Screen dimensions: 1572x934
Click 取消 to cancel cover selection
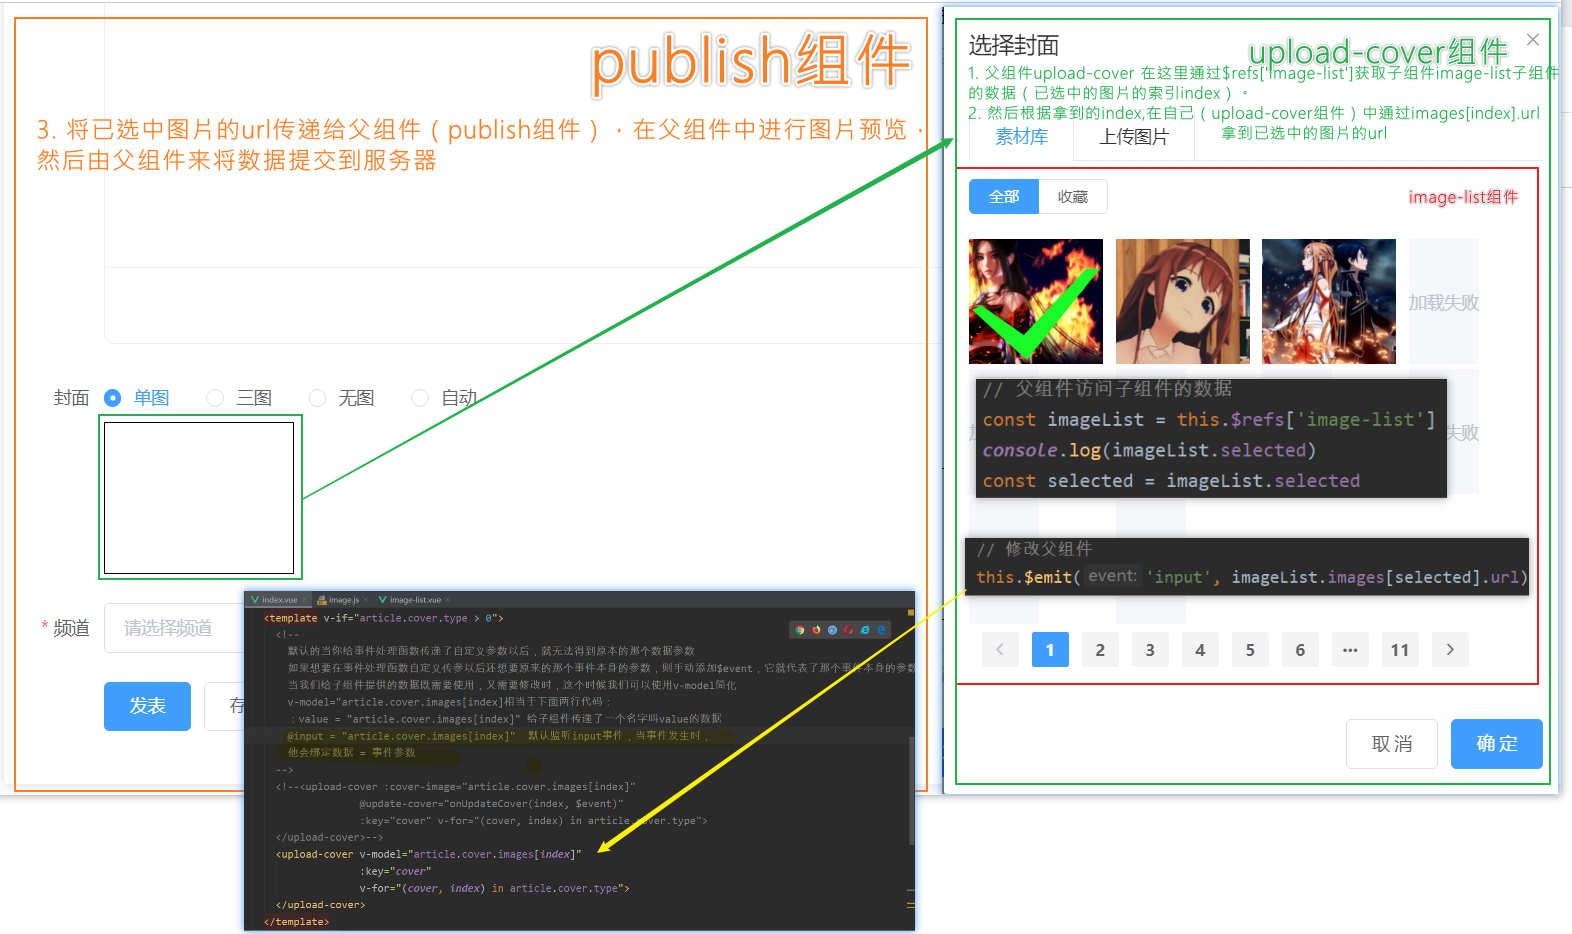pyautogui.click(x=1392, y=744)
